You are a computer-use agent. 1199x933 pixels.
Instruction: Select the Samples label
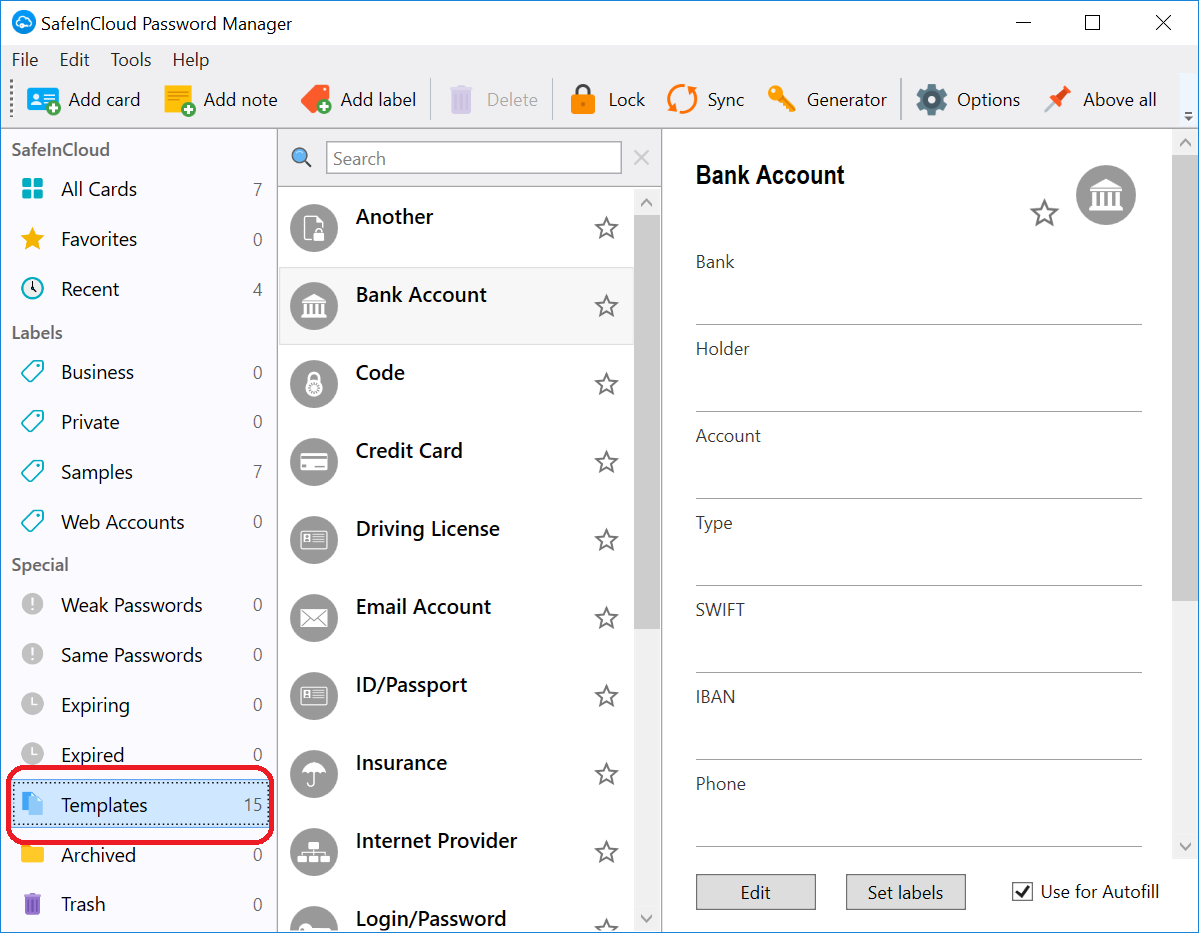tap(141, 472)
